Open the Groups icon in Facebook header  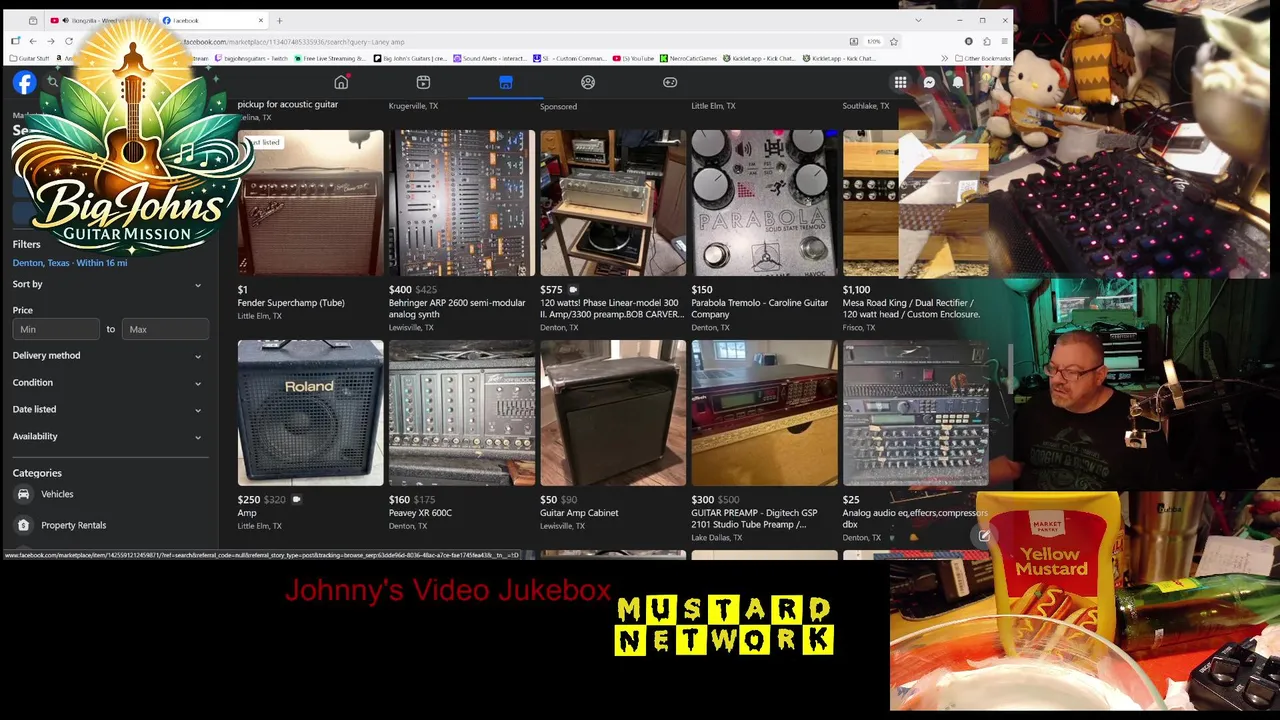click(x=588, y=82)
